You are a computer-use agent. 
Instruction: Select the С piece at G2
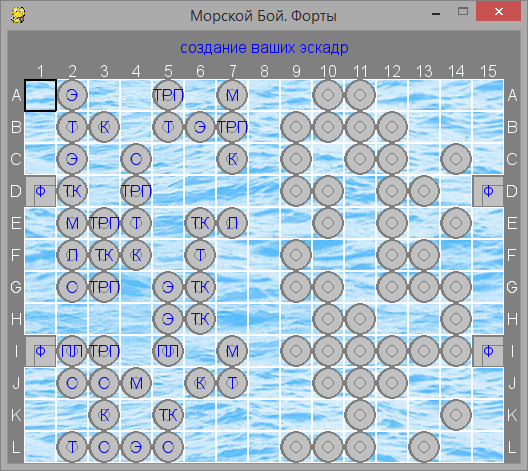(72, 287)
